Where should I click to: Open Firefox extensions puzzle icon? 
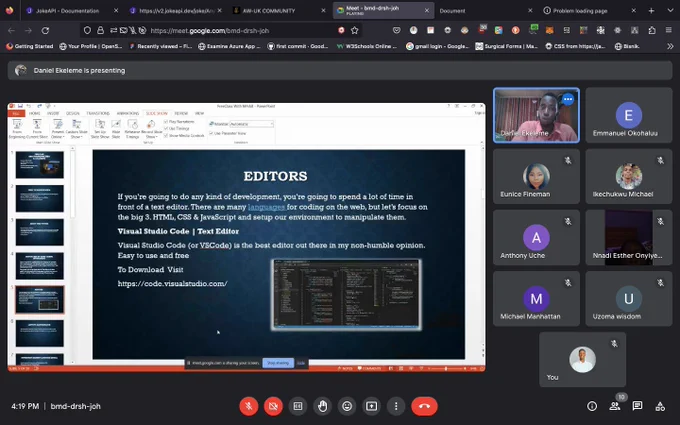point(652,30)
